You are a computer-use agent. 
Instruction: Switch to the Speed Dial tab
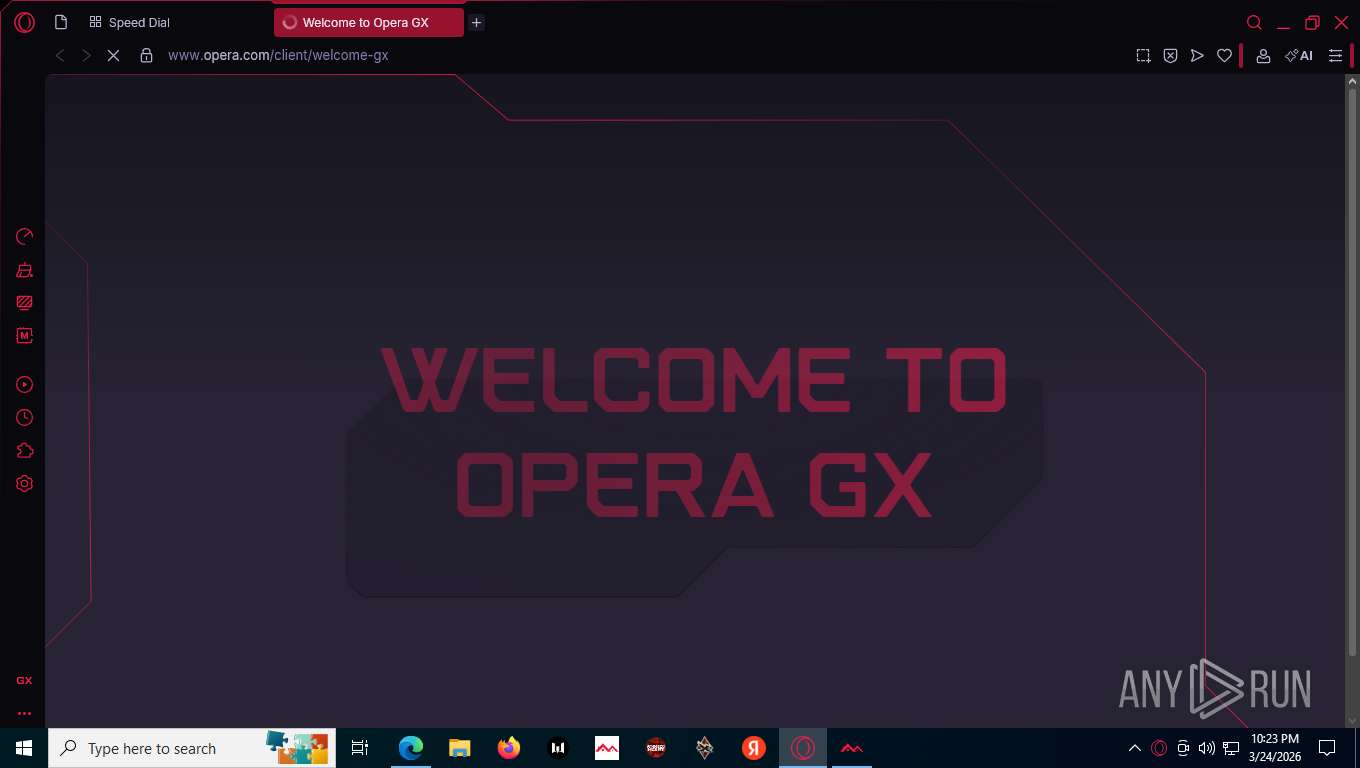(130, 22)
